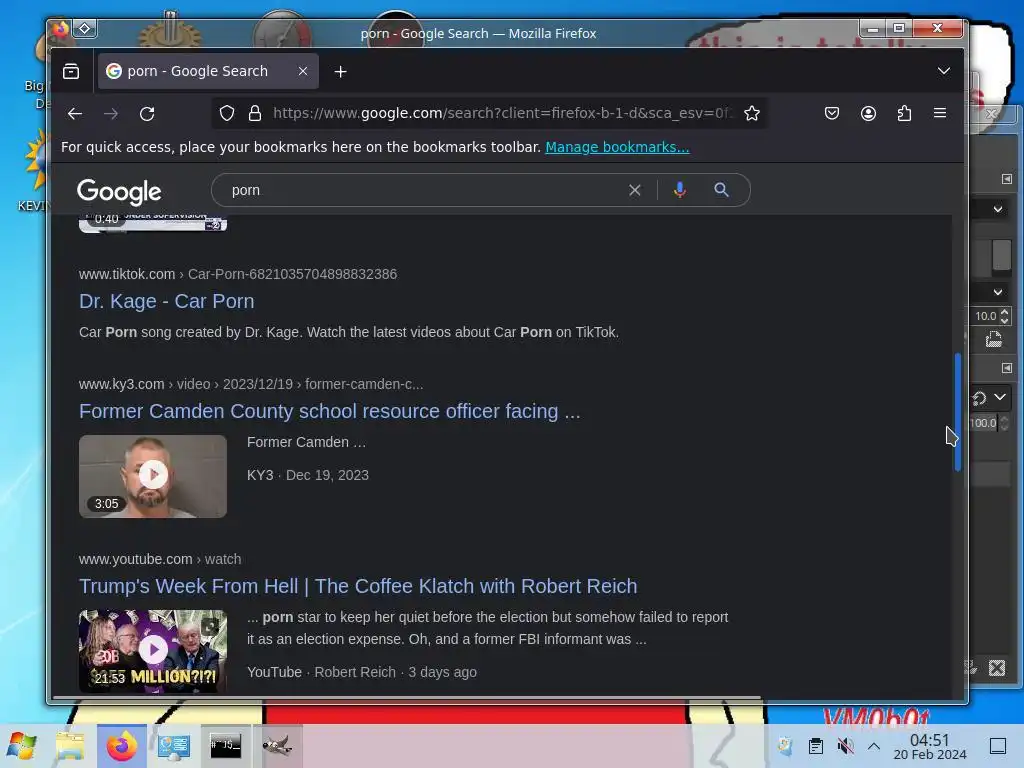The width and height of the screenshot is (1024, 768).
Task: Click the document icon below 10.0 in GIMP
Action: [x=993, y=340]
